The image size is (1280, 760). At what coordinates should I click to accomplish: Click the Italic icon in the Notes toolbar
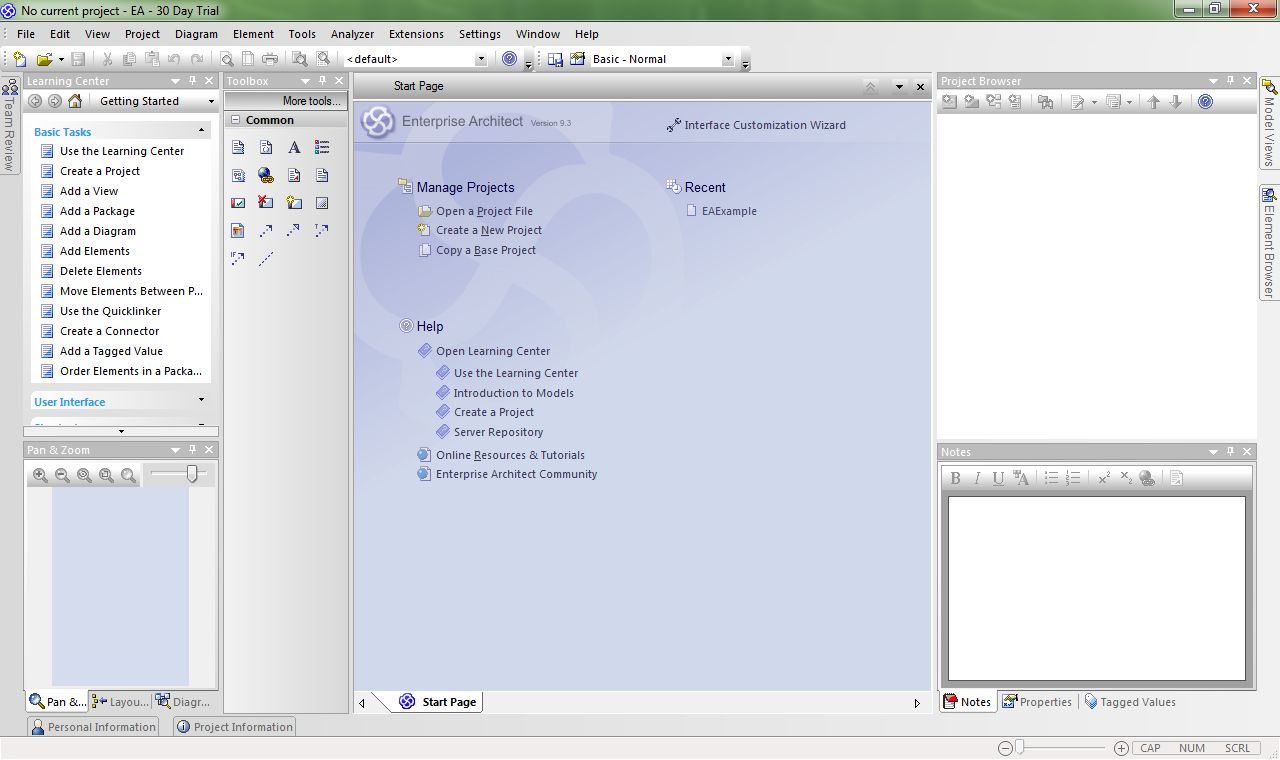coord(977,479)
